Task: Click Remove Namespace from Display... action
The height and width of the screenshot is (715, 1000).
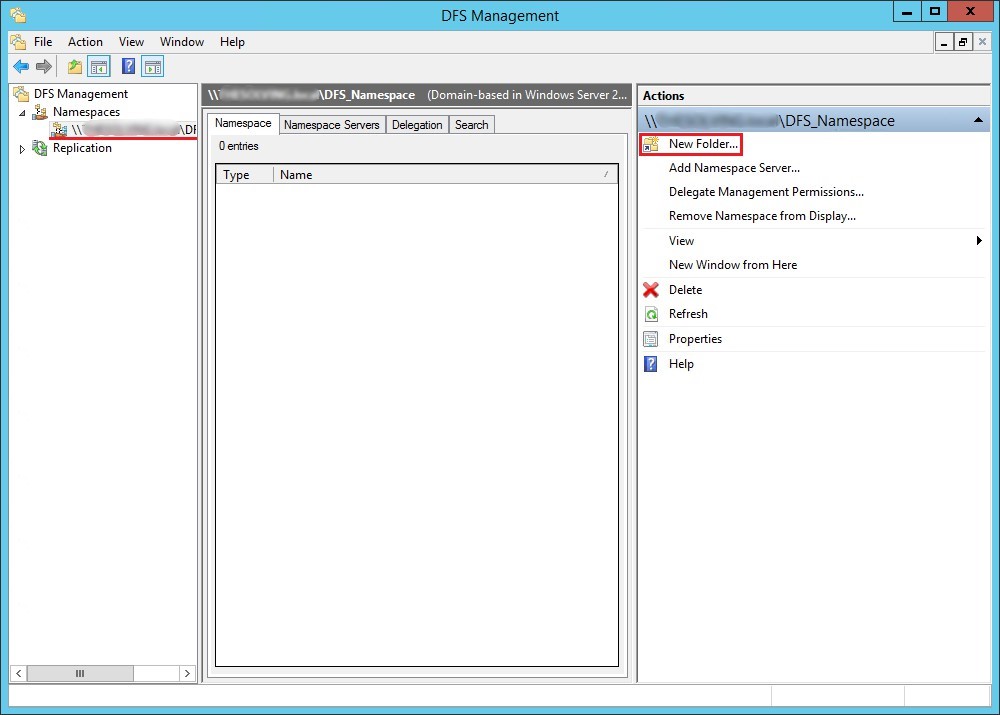Action: pos(762,216)
